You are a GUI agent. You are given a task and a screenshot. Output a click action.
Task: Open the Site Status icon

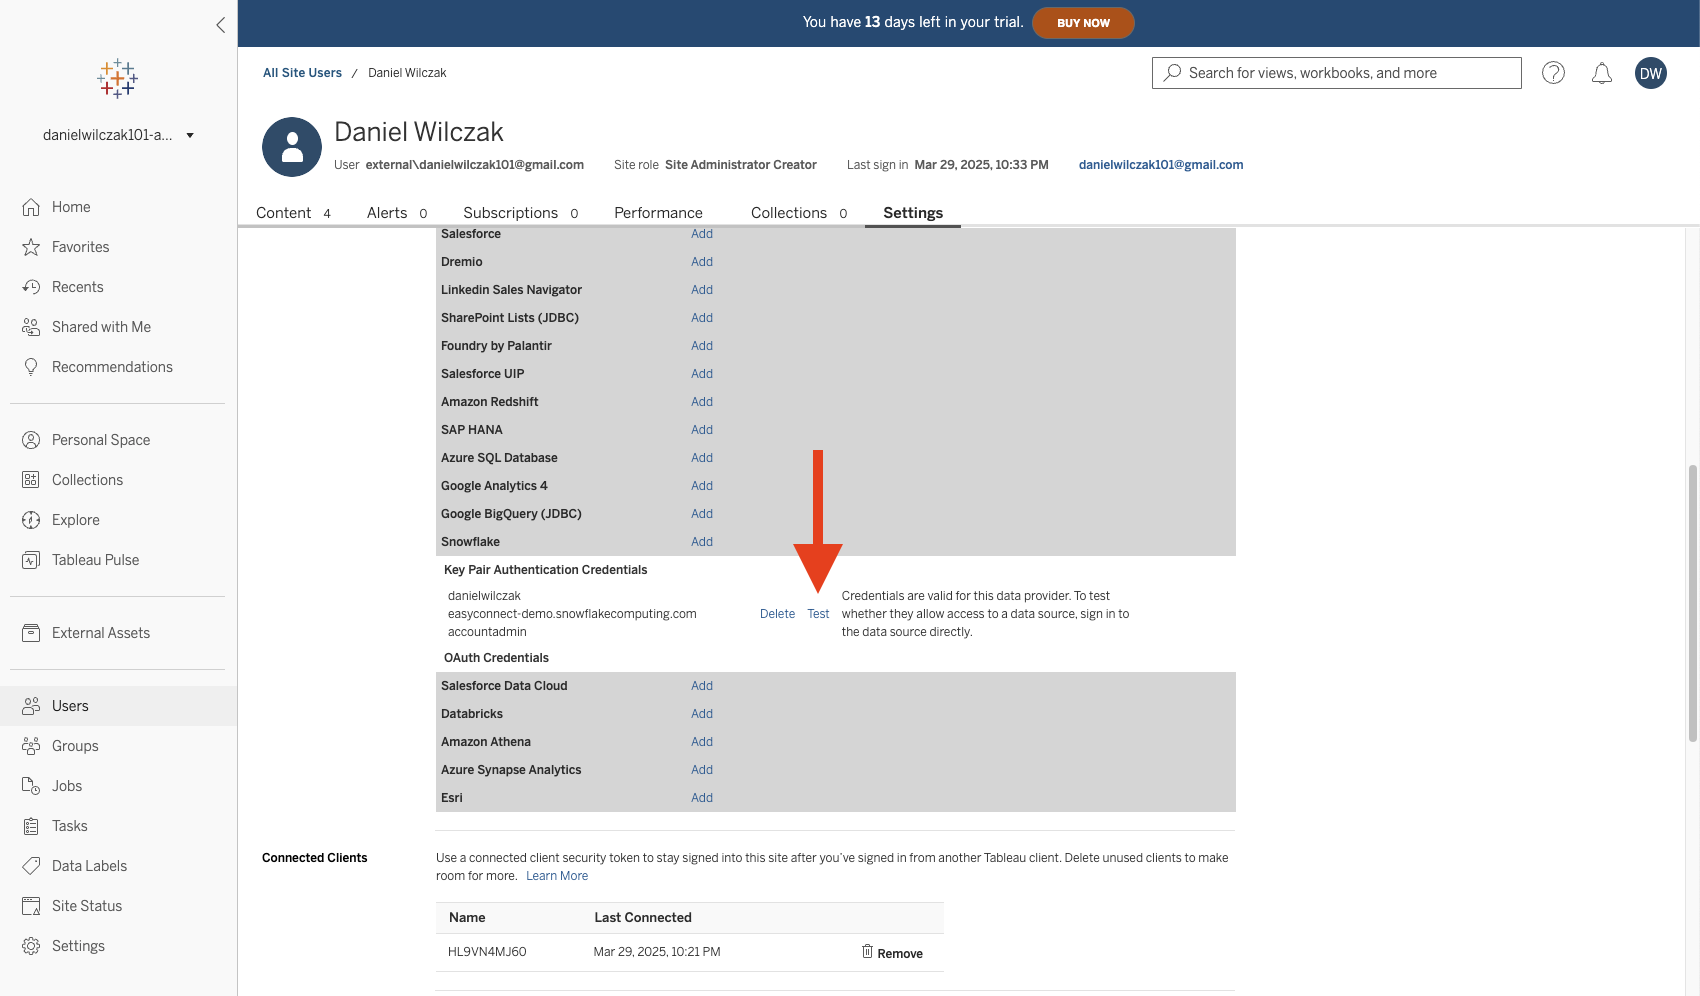pos(31,906)
